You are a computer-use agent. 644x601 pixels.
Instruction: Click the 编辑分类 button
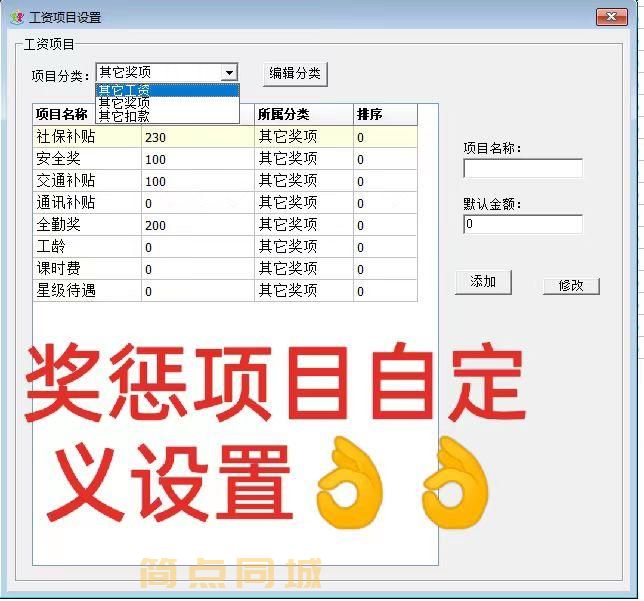click(295, 74)
